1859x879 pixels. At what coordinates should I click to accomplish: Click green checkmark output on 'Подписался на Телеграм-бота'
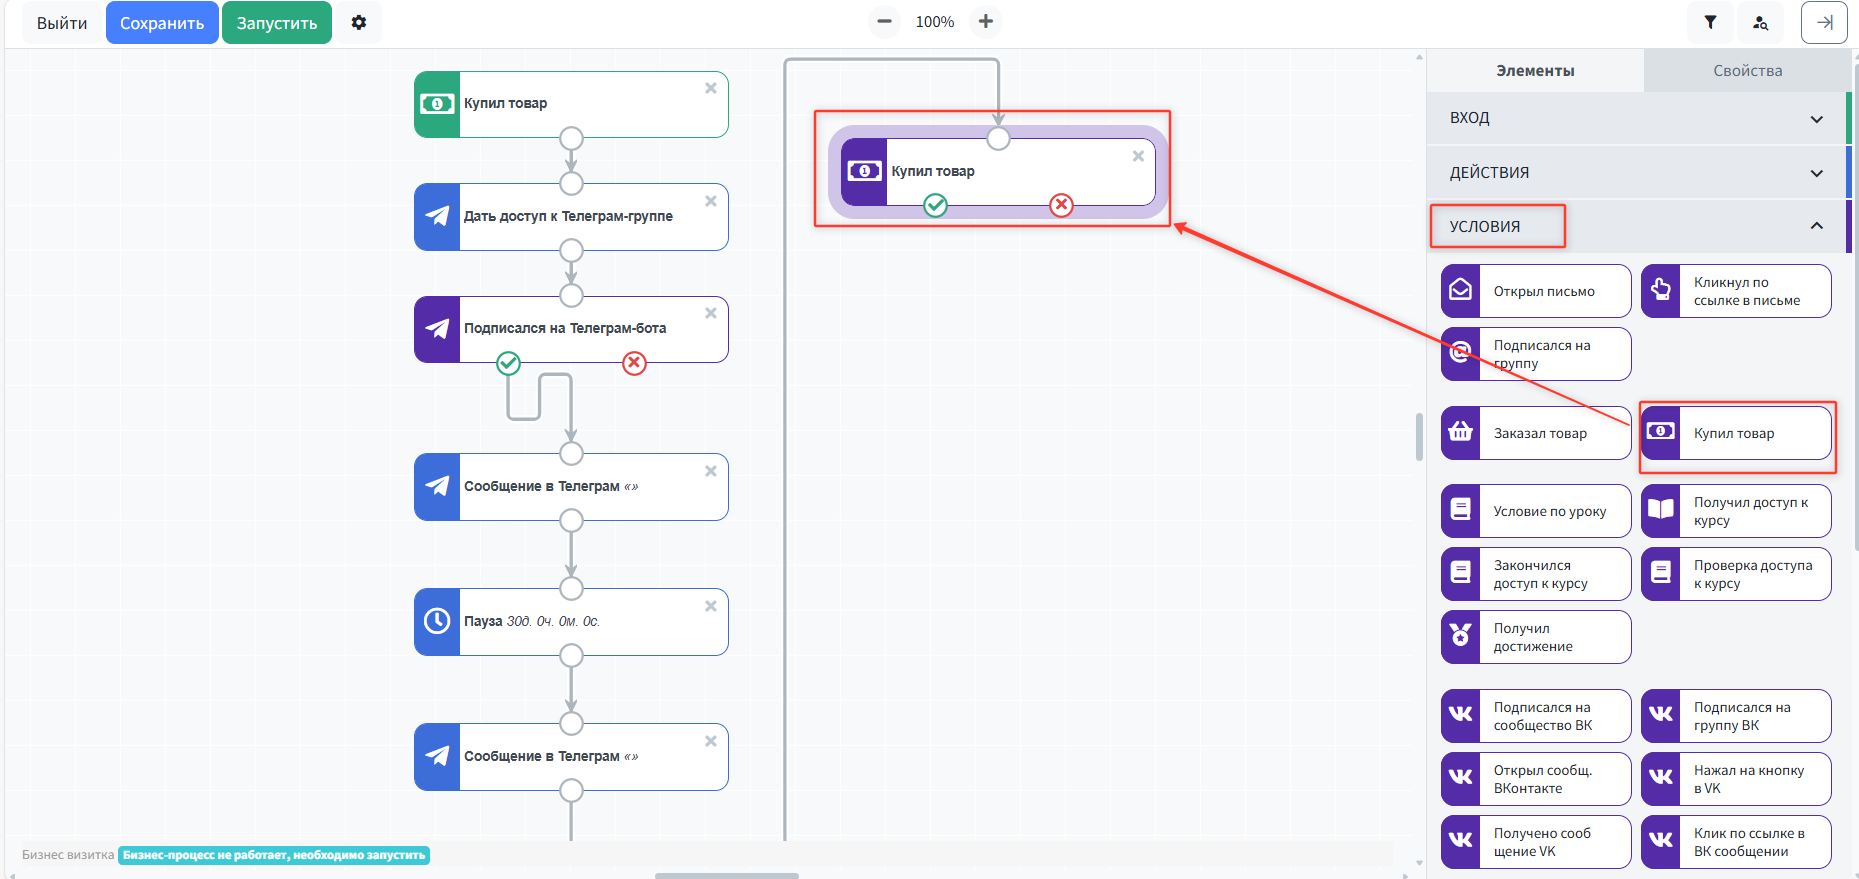[x=509, y=363]
